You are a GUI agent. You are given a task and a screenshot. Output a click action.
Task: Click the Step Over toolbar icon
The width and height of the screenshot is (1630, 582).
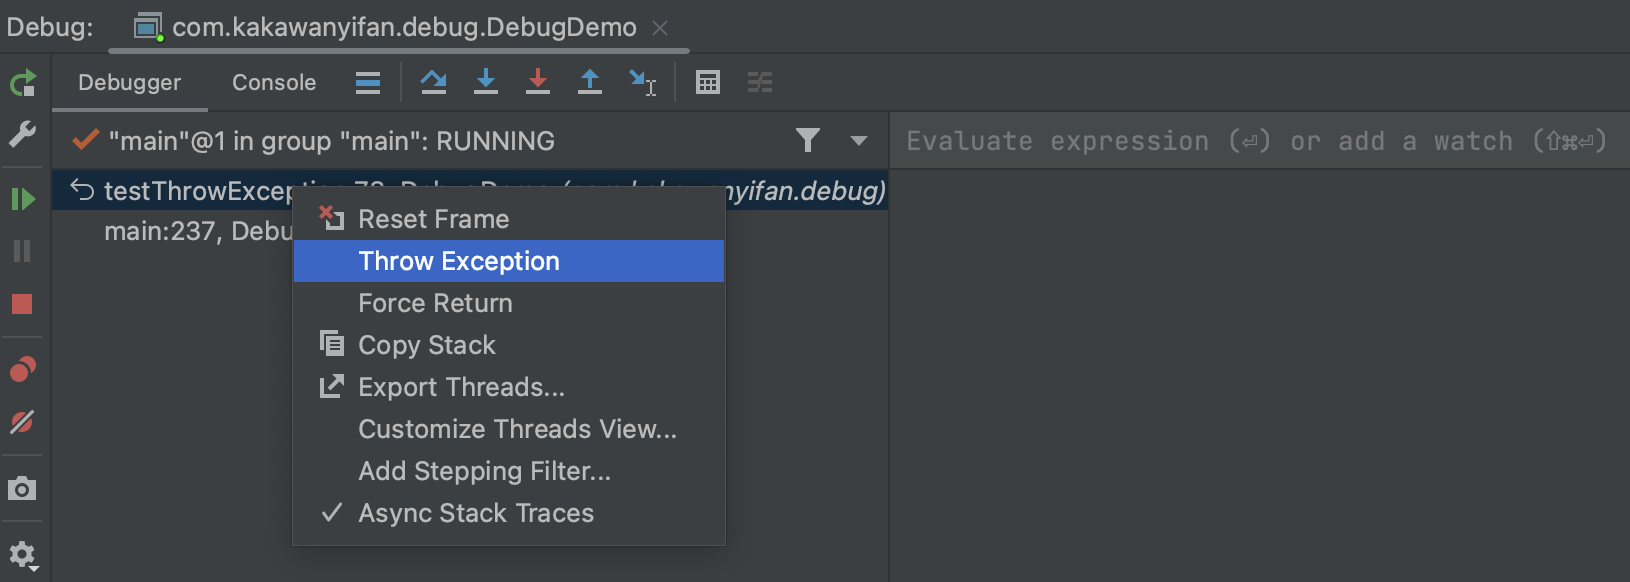pyautogui.click(x=433, y=82)
